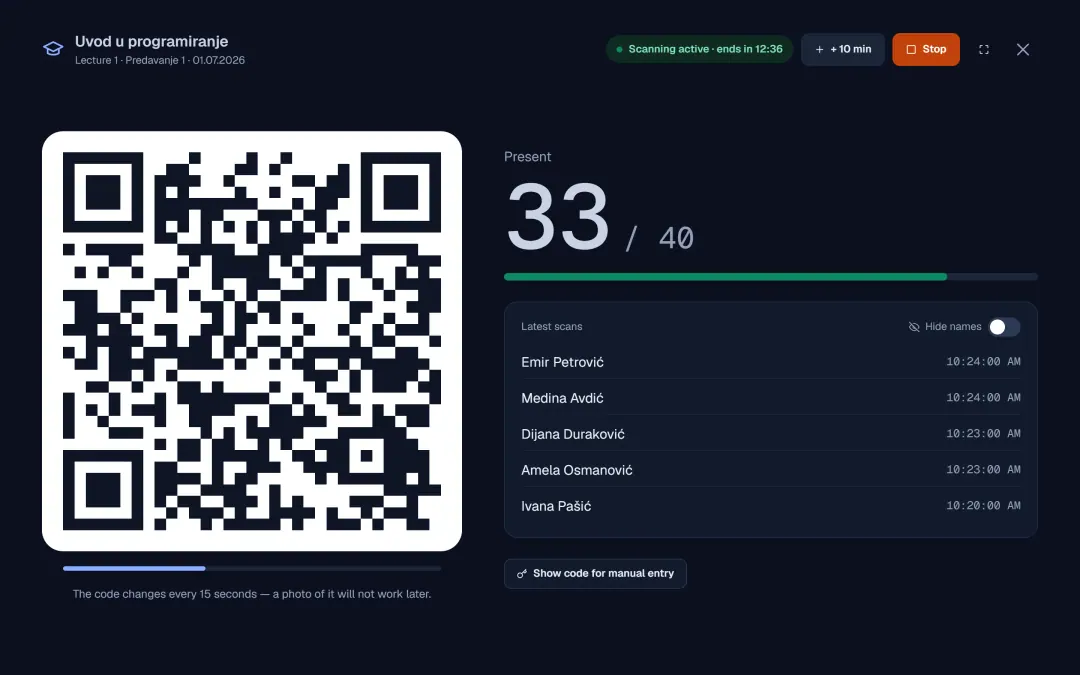Enter fullscreen mode with the expand icon
1080x675 pixels.
tap(984, 50)
